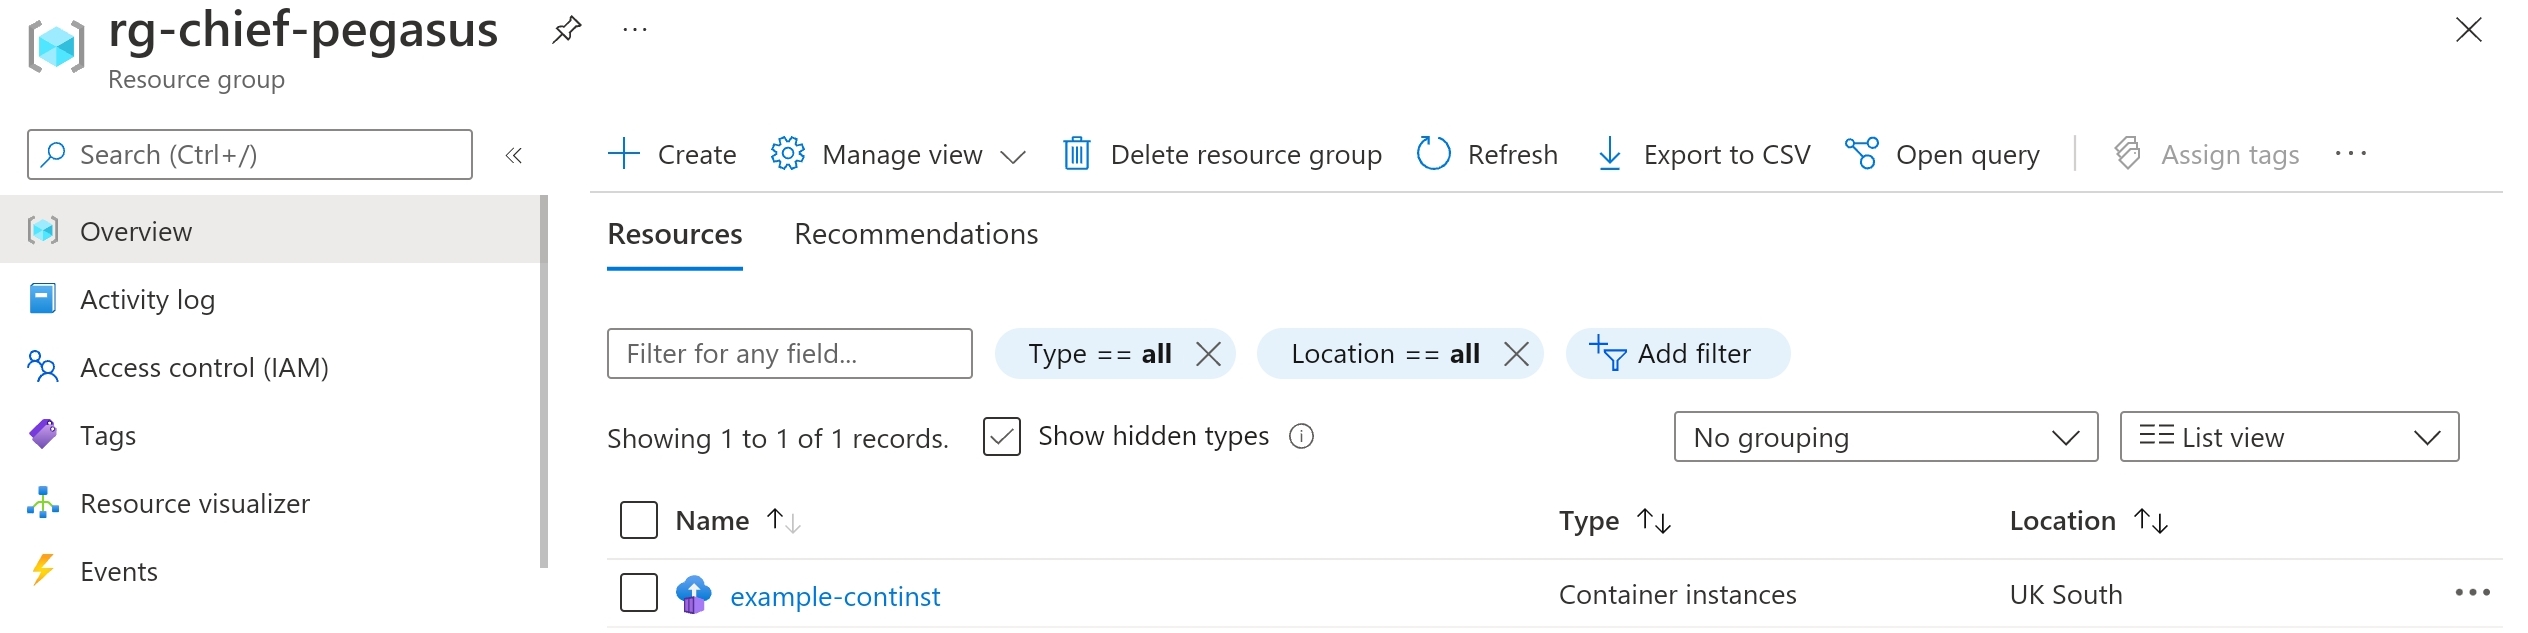The image size is (2528, 633).
Task: Sort resources by Name column
Action: pyautogui.click(x=738, y=521)
